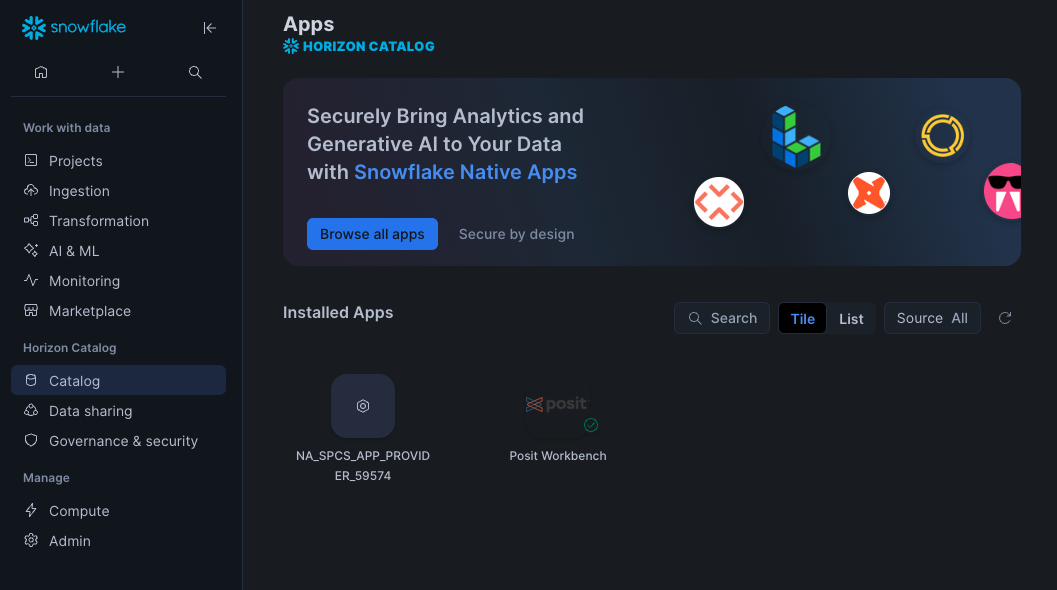The image size is (1057, 590).
Task: Open Governance & security section
Action: (x=118, y=440)
